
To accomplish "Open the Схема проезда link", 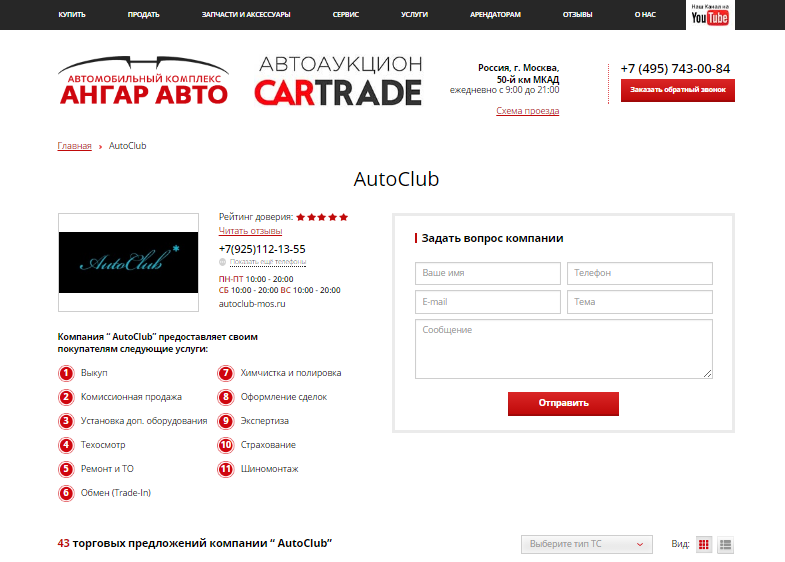I will [x=528, y=111].
